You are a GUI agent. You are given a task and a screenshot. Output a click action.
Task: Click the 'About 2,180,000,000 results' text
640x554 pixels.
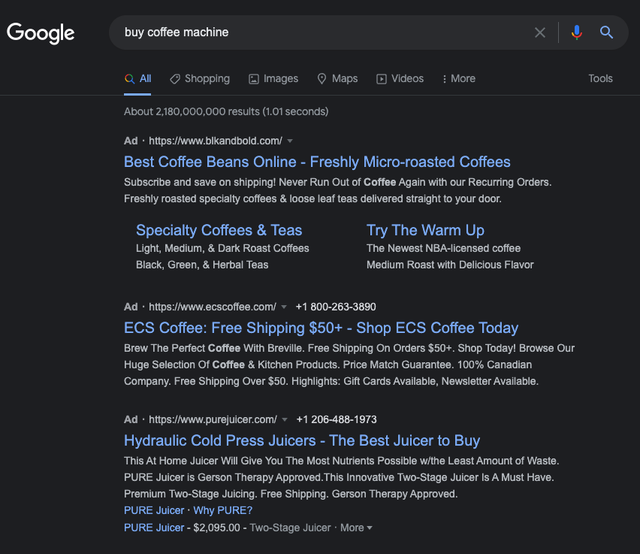coord(226,111)
